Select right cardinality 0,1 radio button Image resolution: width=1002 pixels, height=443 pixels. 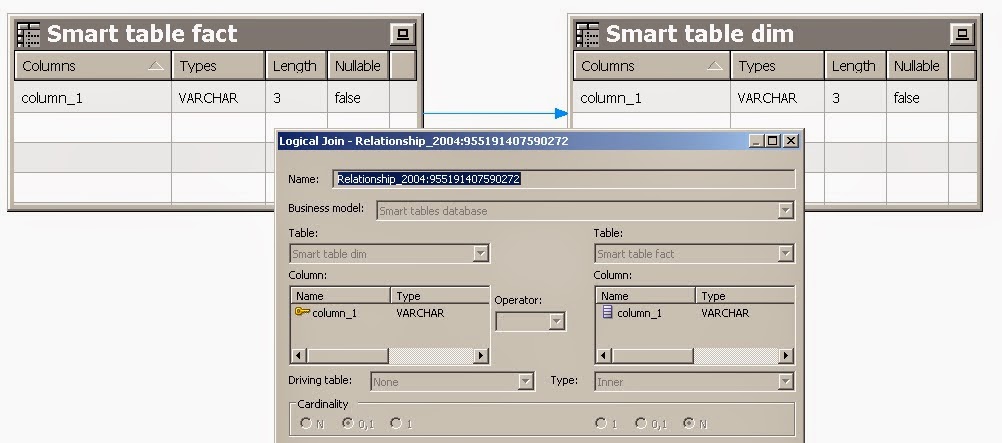(x=641, y=423)
